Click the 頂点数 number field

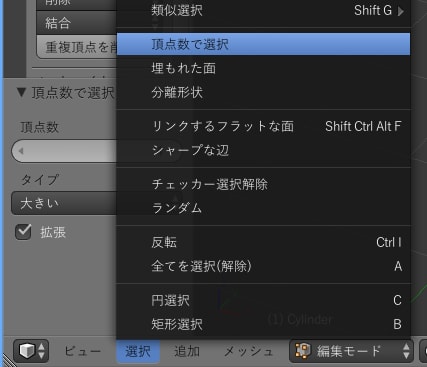pyautogui.click(x=64, y=151)
